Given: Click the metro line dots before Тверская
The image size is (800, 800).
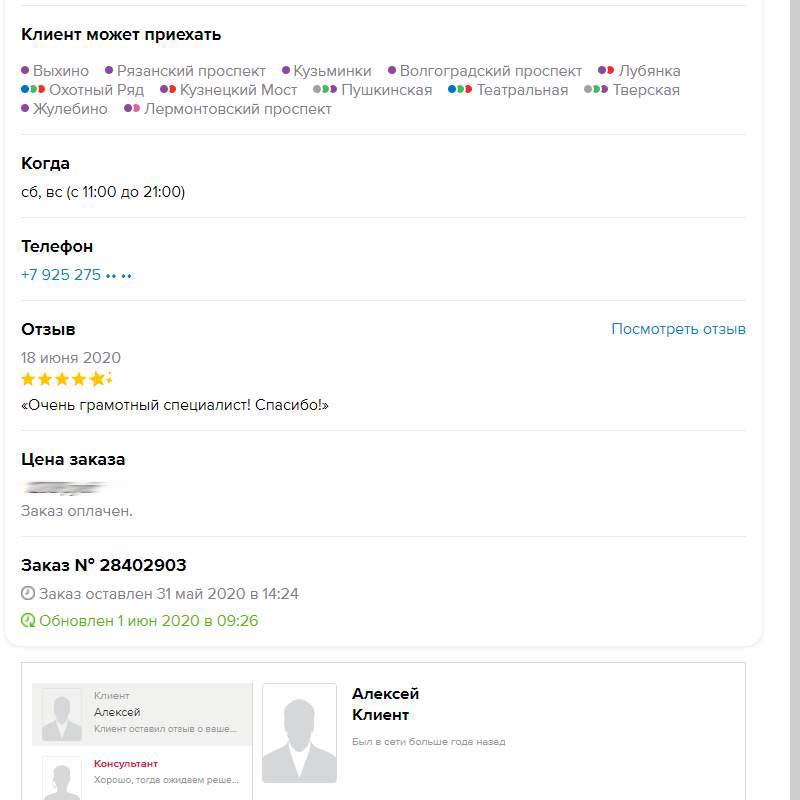Looking at the screenshot, I should [596, 90].
